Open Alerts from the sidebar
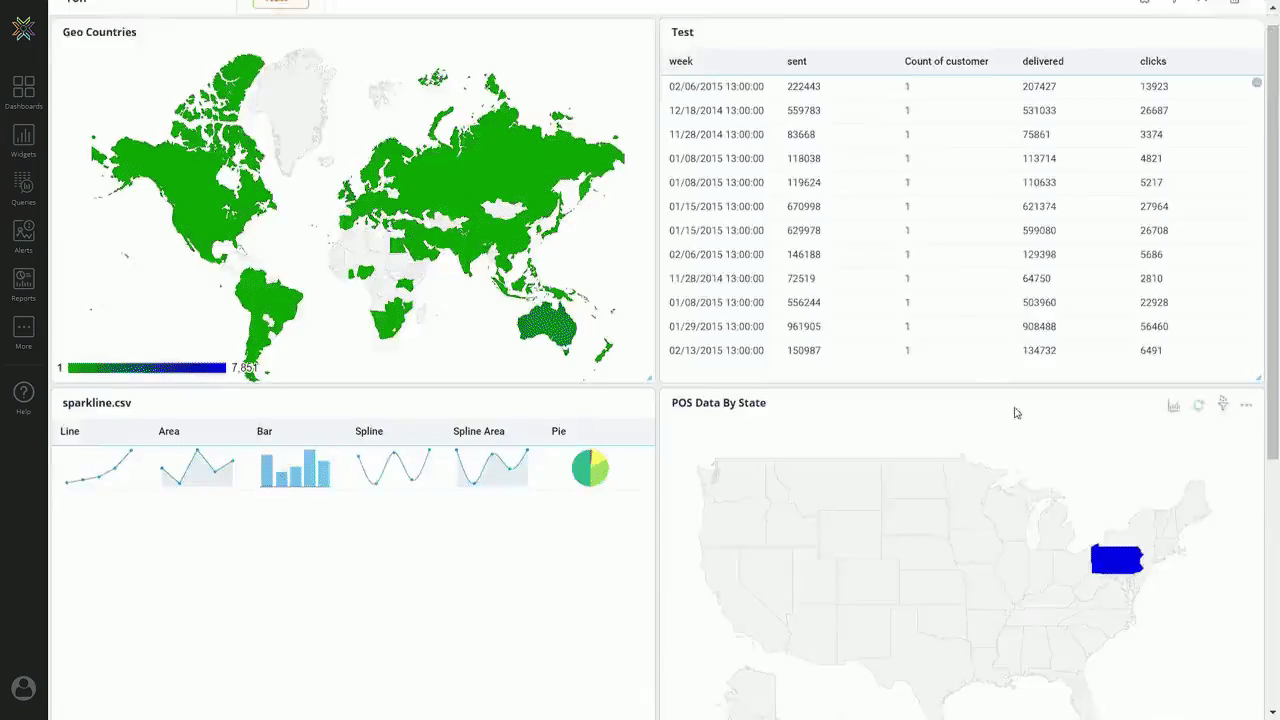 23,235
